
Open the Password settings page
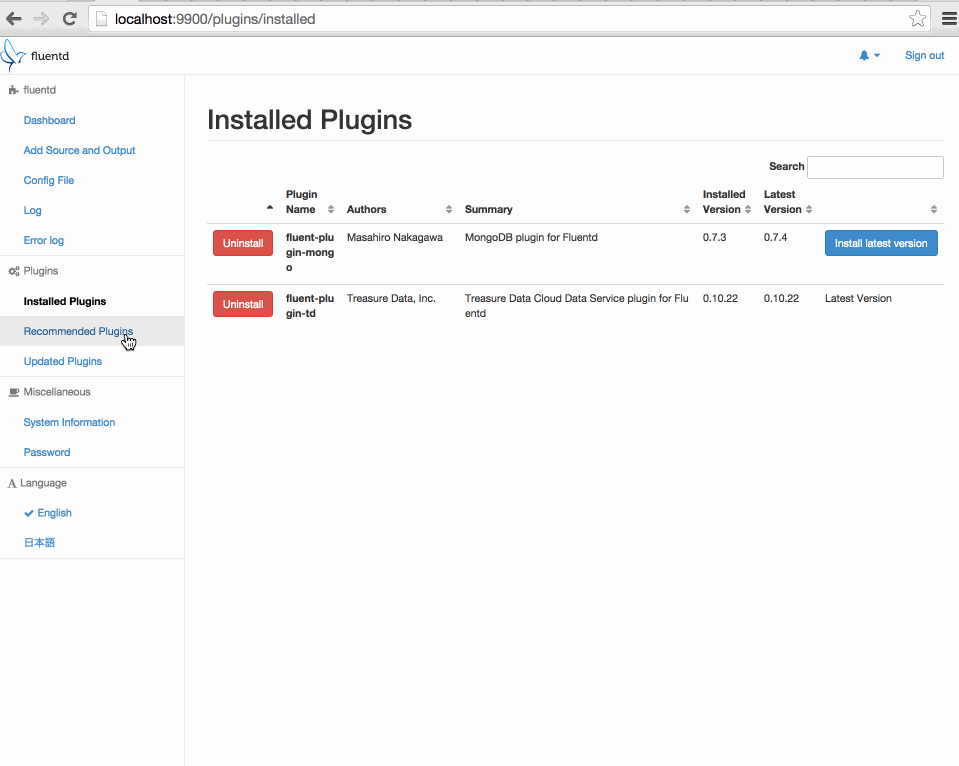47,452
